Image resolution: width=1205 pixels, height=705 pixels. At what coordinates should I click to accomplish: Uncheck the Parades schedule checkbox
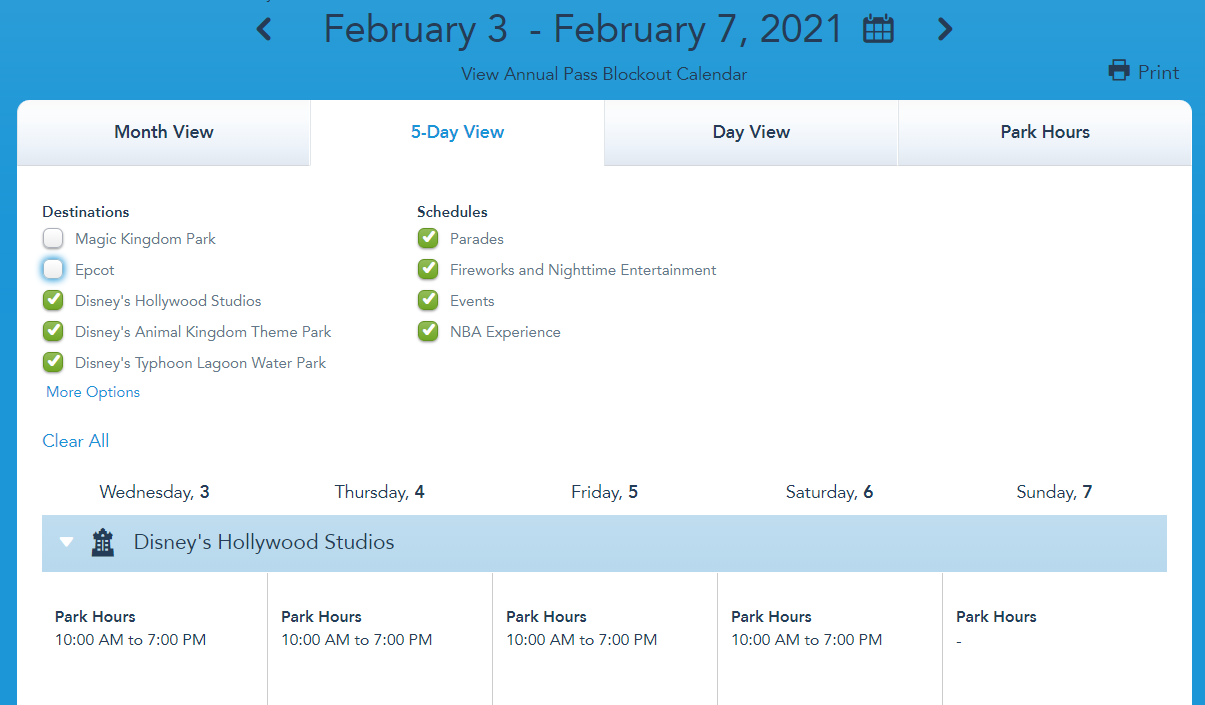[x=428, y=239]
